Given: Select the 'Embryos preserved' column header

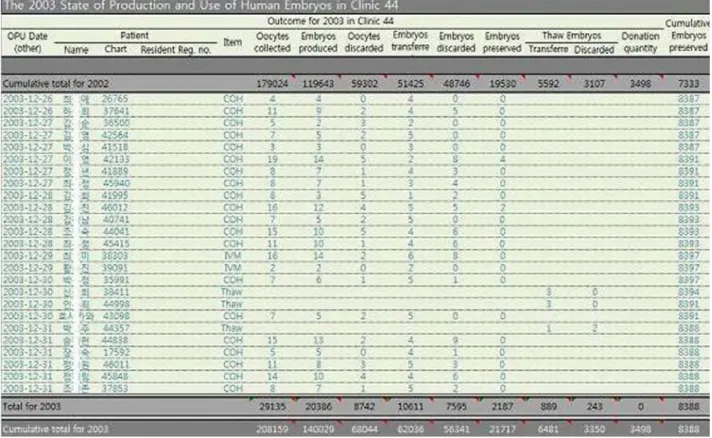Looking at the screenshot, I should click(502, 42).
